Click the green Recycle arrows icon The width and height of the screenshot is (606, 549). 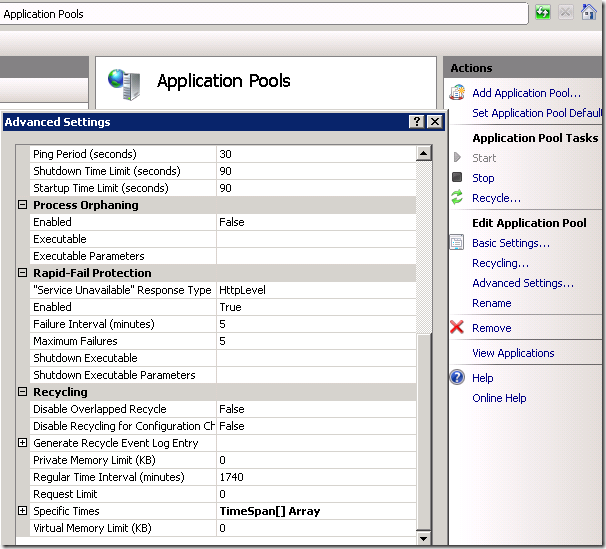click(457, 197)
